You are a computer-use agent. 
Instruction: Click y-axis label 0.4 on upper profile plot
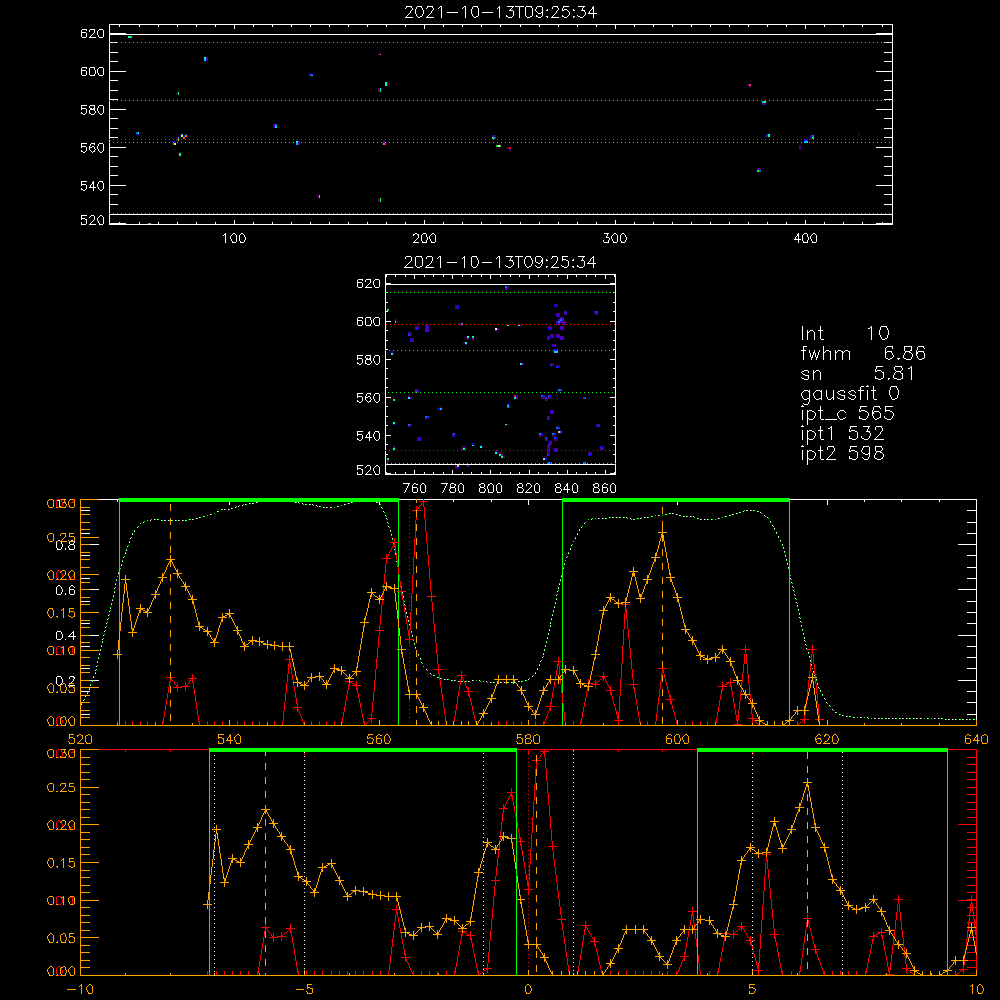[66, 636]
